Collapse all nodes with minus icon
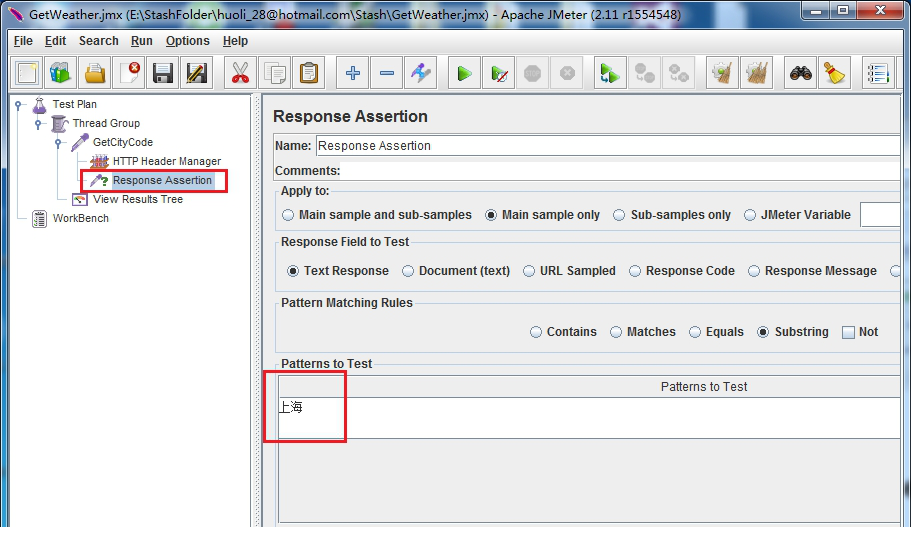This screenshot has width=911, height=548. point(386,73)
